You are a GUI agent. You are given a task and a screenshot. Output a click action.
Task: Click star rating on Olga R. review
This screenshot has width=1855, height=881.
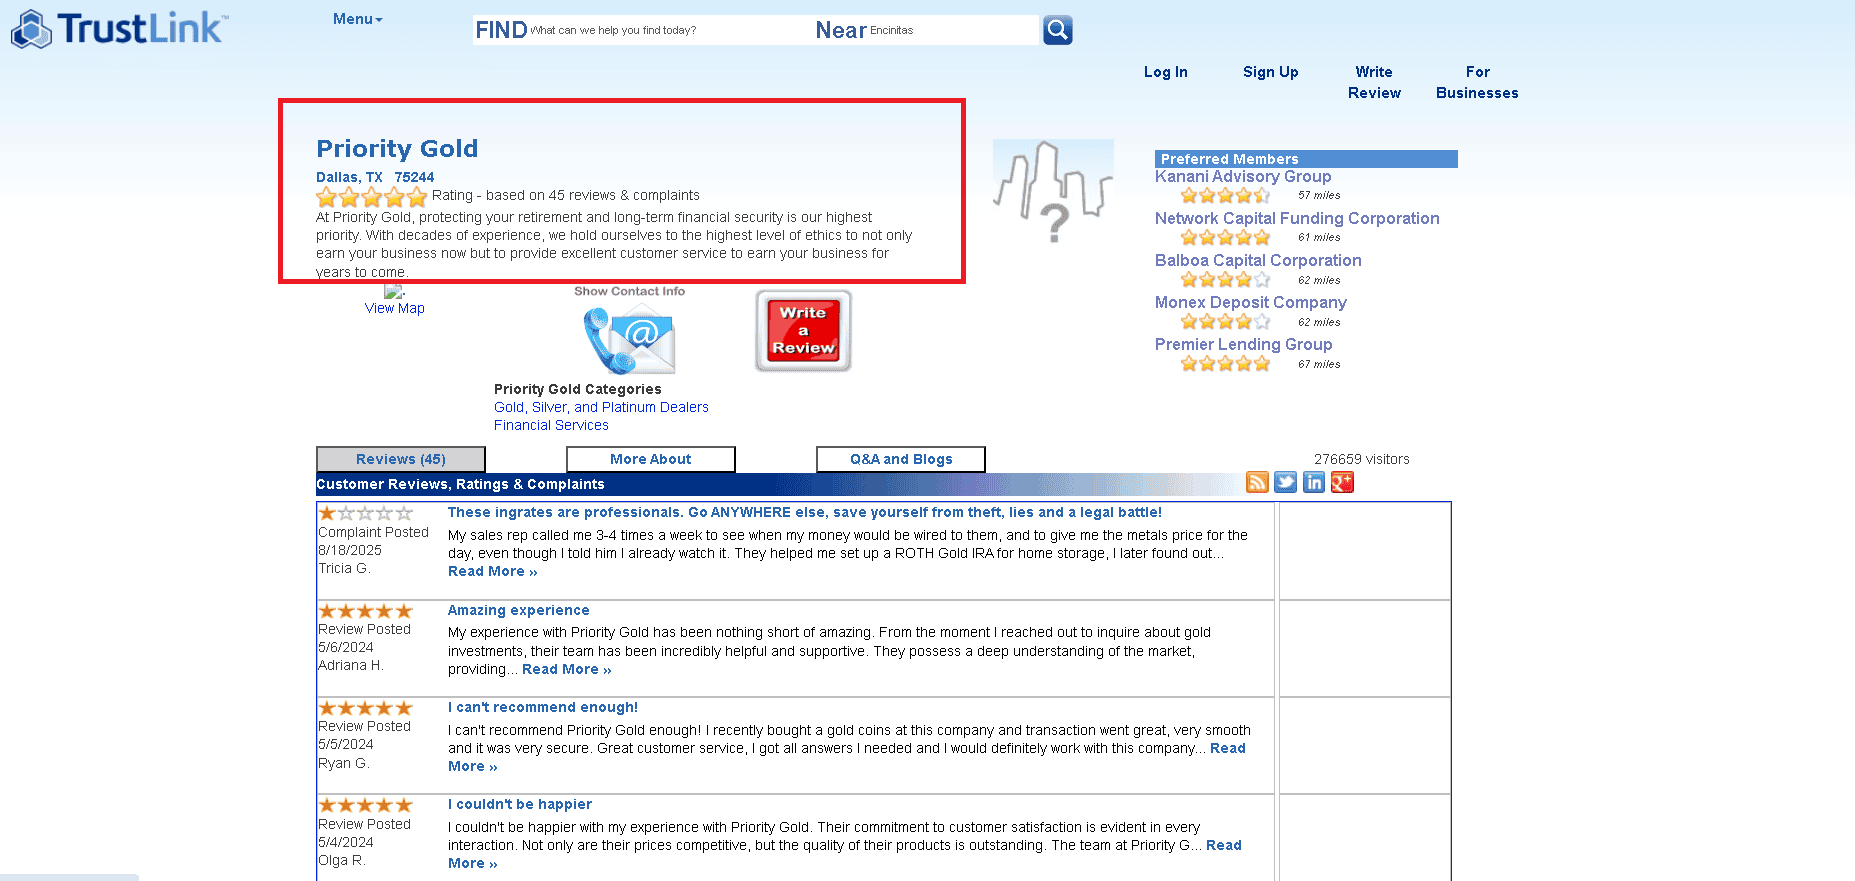tap(365, 805)
